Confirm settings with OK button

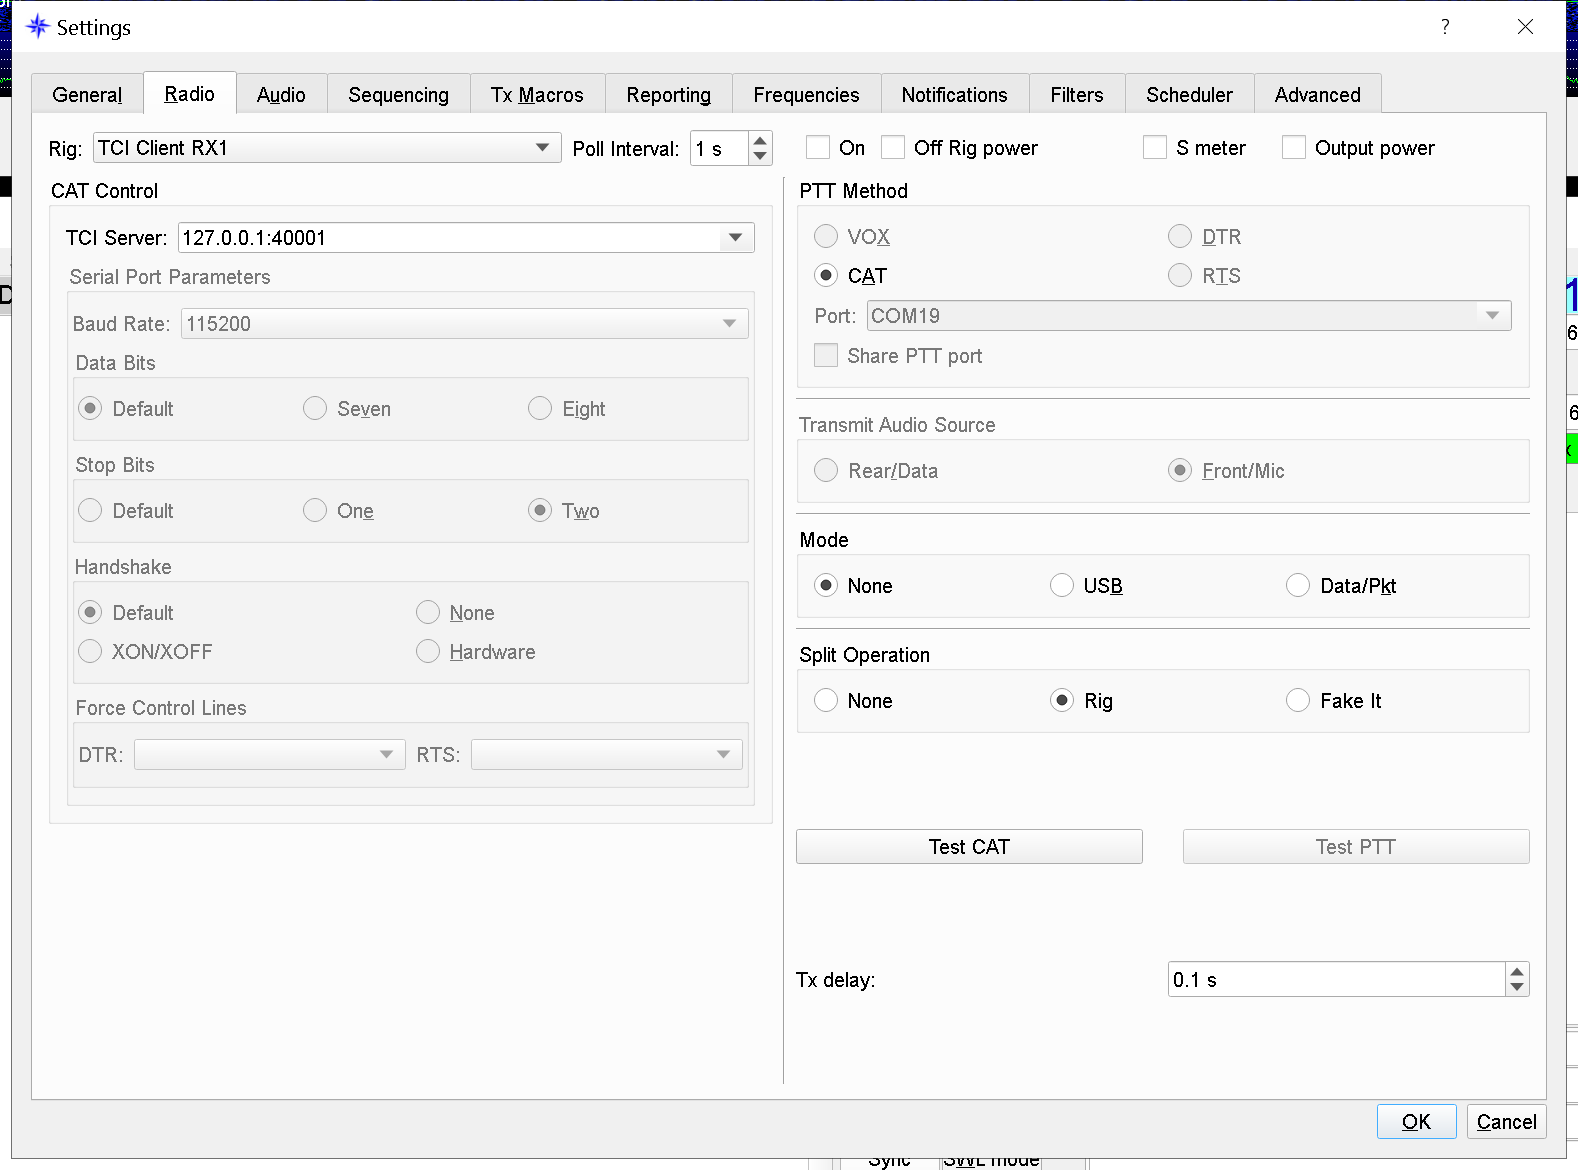pyautogui.click(x=1416, y=1122)
